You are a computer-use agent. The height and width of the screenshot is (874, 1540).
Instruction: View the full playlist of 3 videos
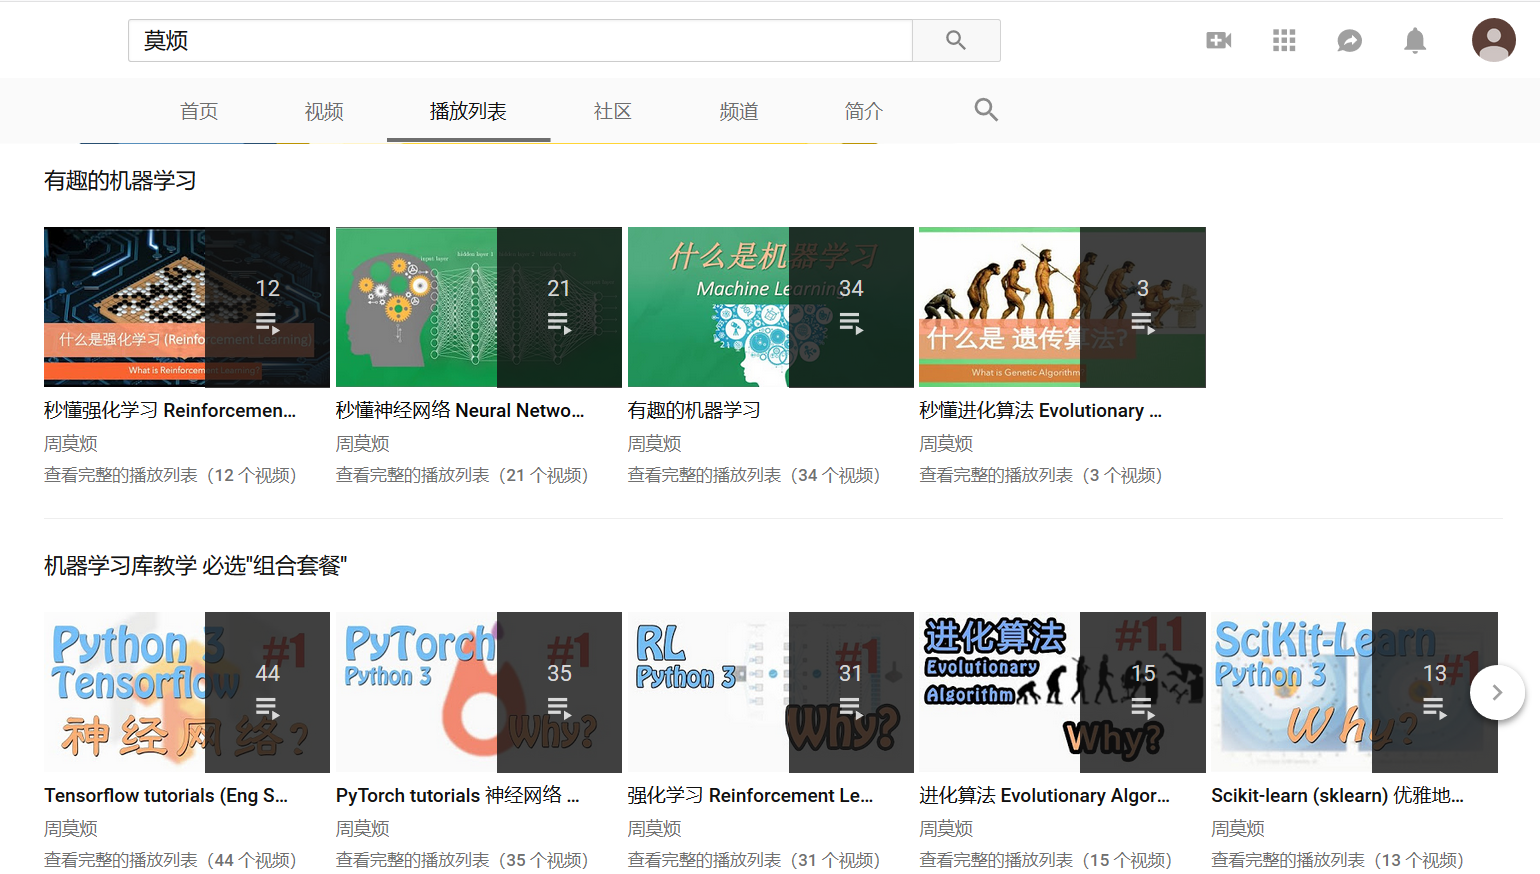point(1041,475)
